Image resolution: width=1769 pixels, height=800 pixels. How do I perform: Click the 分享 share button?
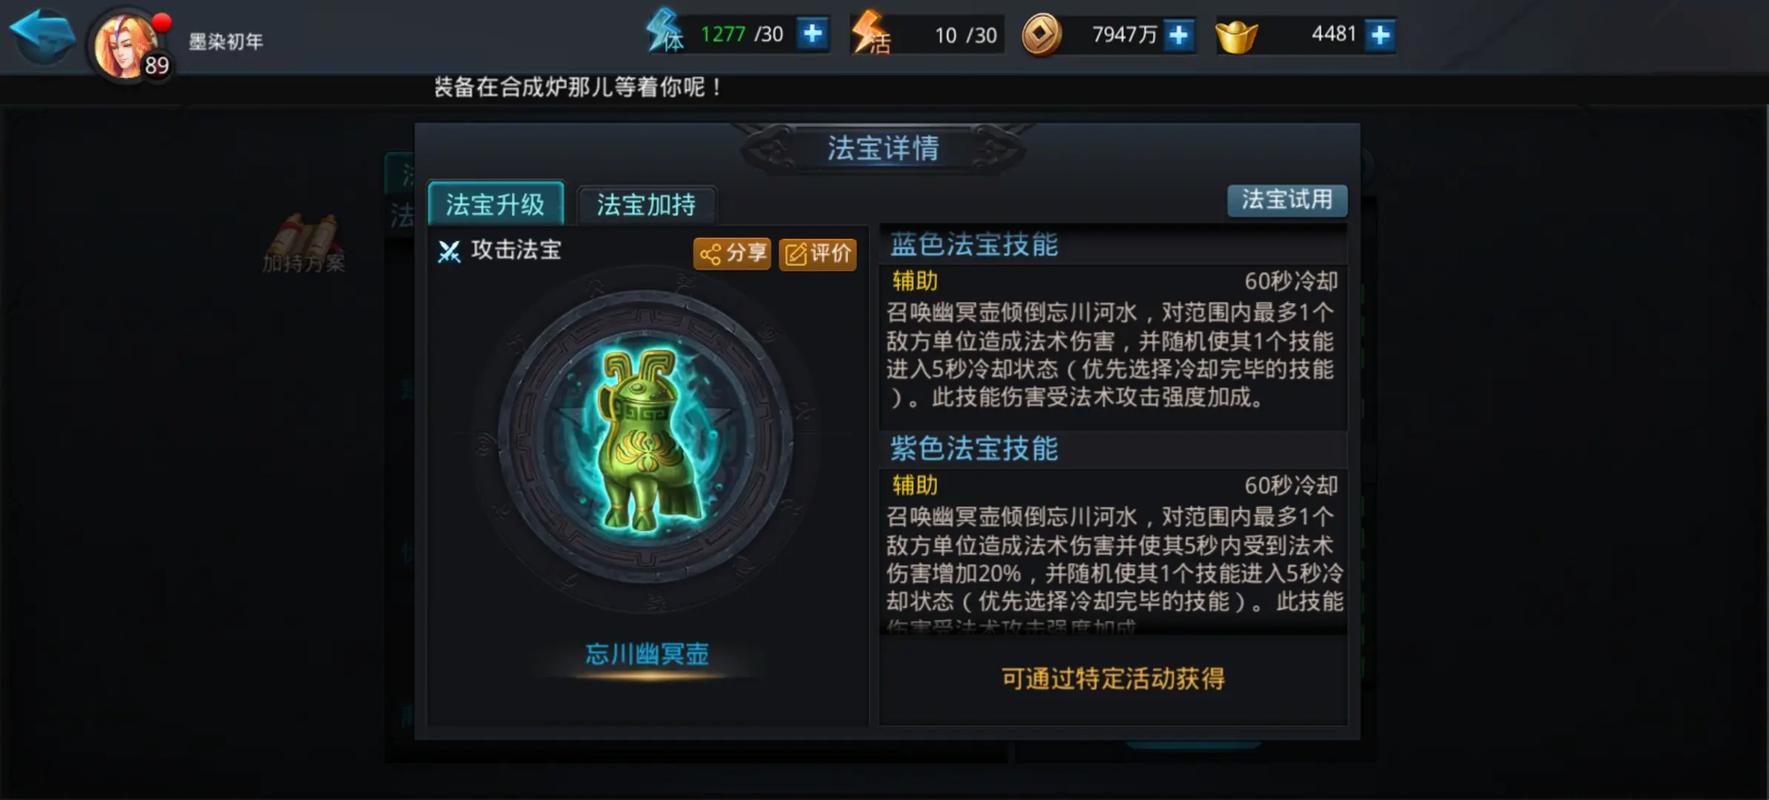(x=732, y=253)
